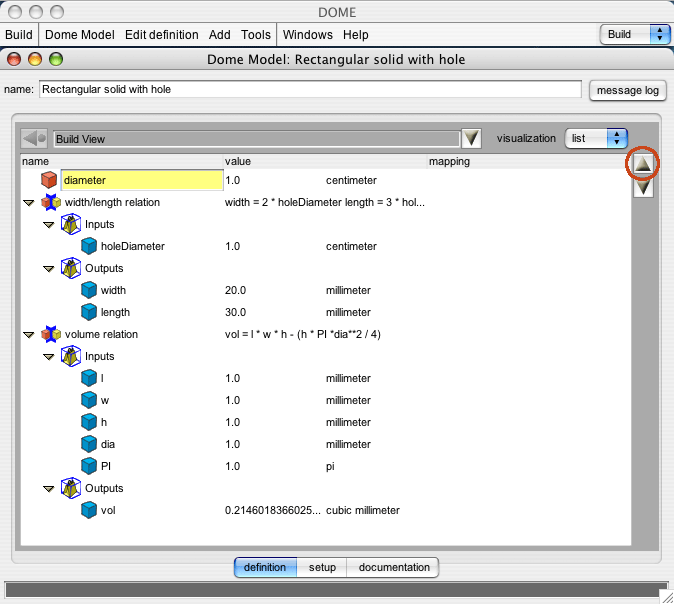
Task: Click the back arrow beside Build View
Action: click(x=34, y=138)
